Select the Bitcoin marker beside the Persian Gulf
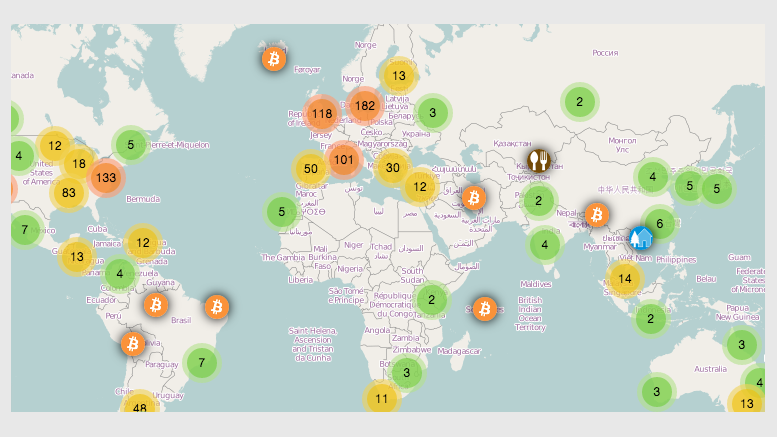Screen dimensions: 777x437 coord(474,198)
